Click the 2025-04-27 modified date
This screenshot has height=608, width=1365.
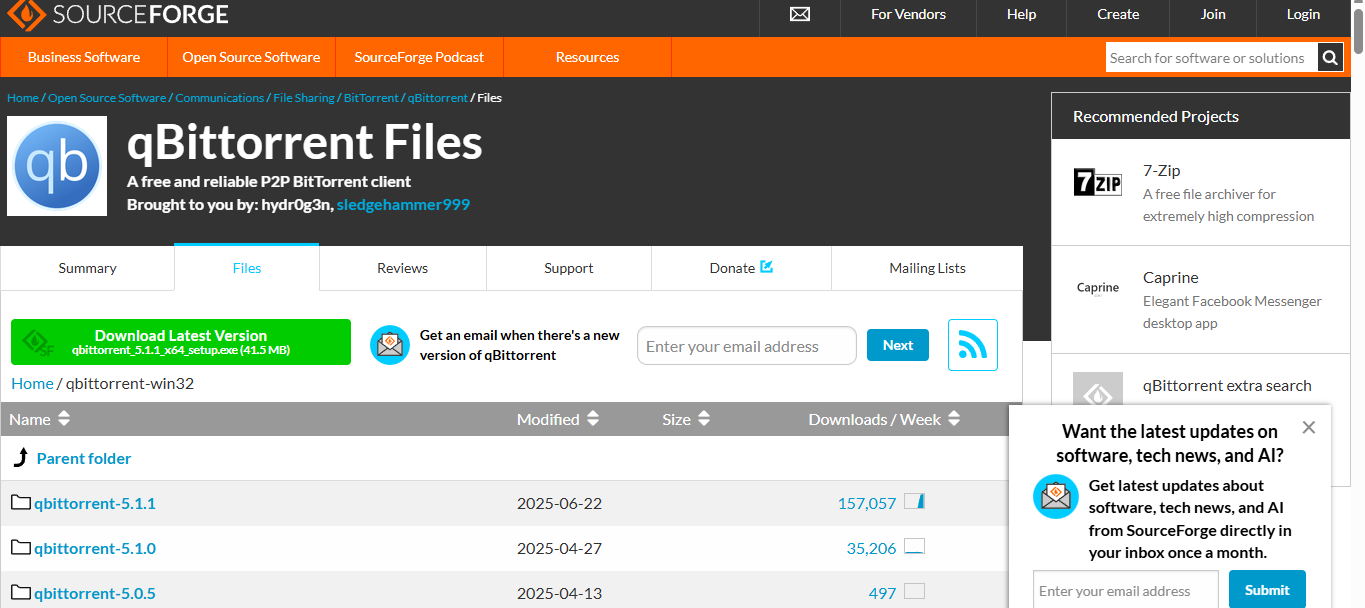(559, 548)
